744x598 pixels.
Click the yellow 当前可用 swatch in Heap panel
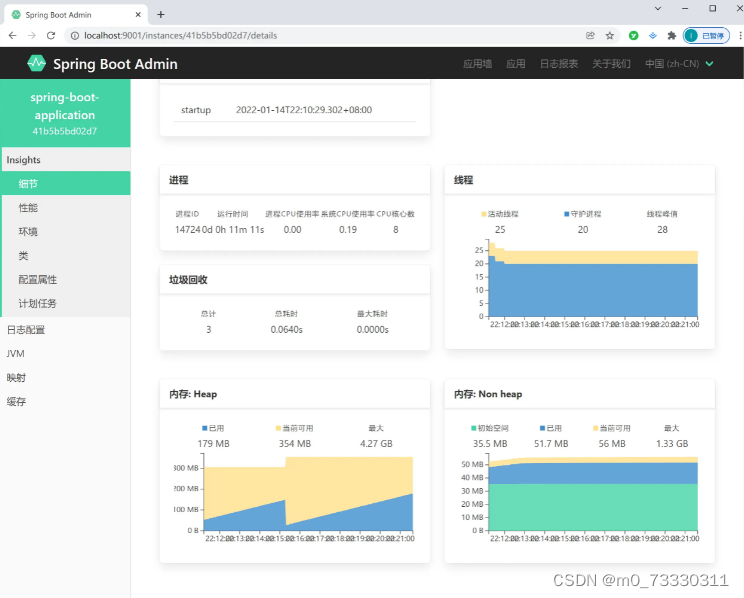point(279,428)
